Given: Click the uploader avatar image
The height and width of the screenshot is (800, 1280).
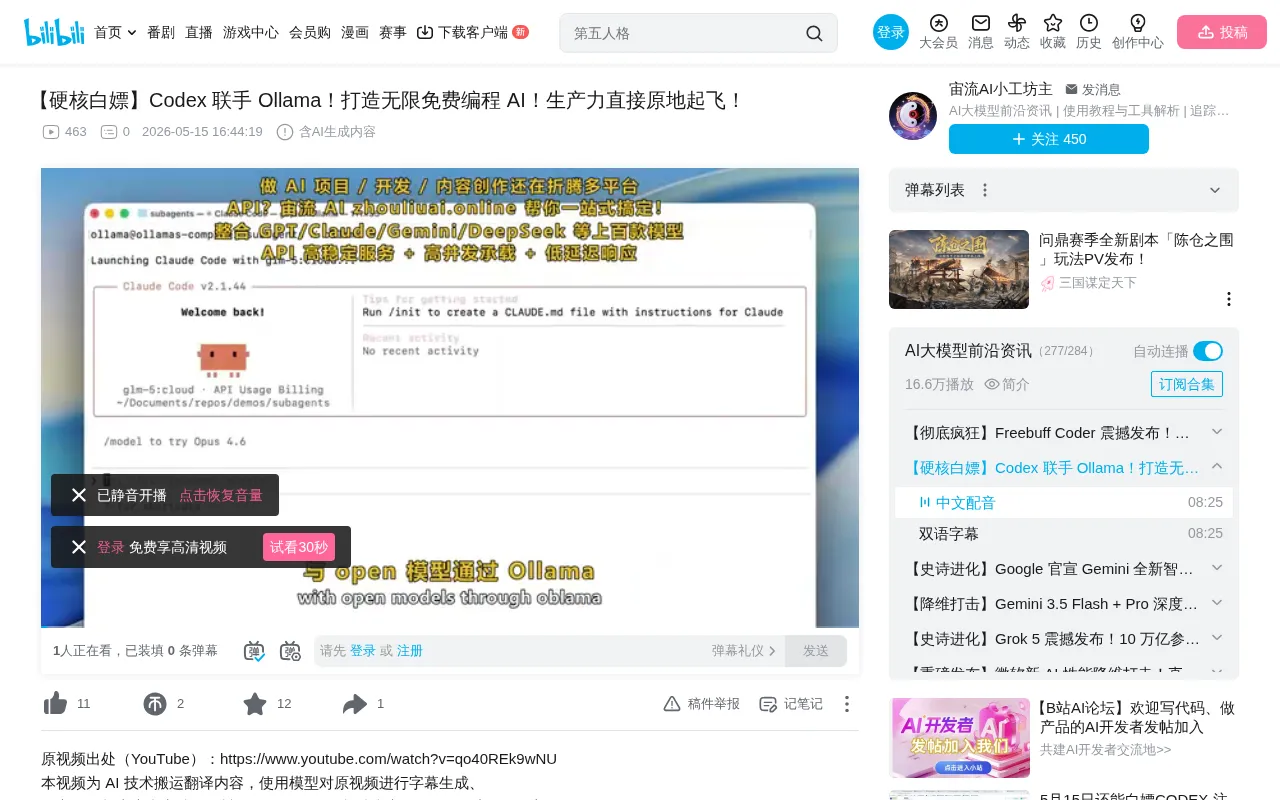Looking at the screenshot, I should click(913, 116).
